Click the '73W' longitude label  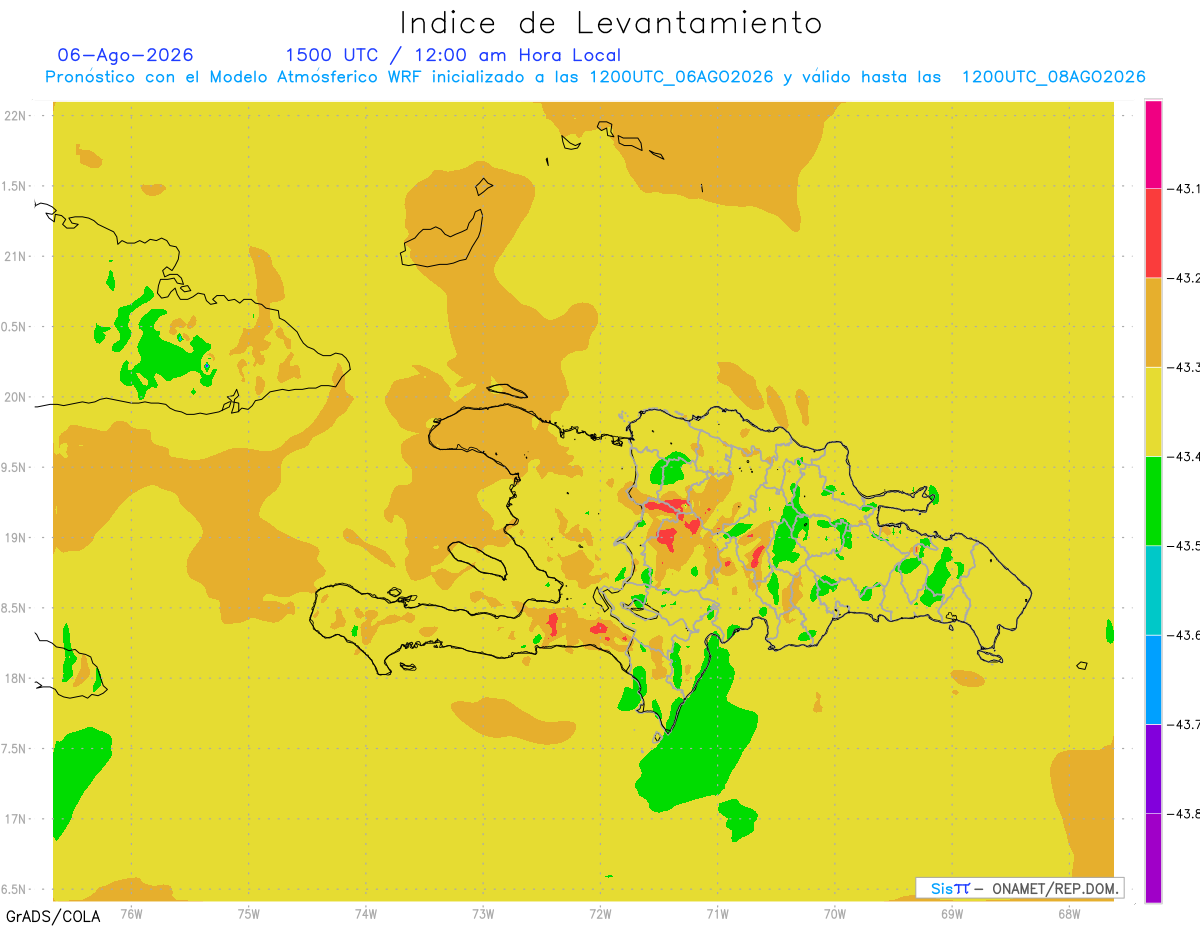point(483,914)
